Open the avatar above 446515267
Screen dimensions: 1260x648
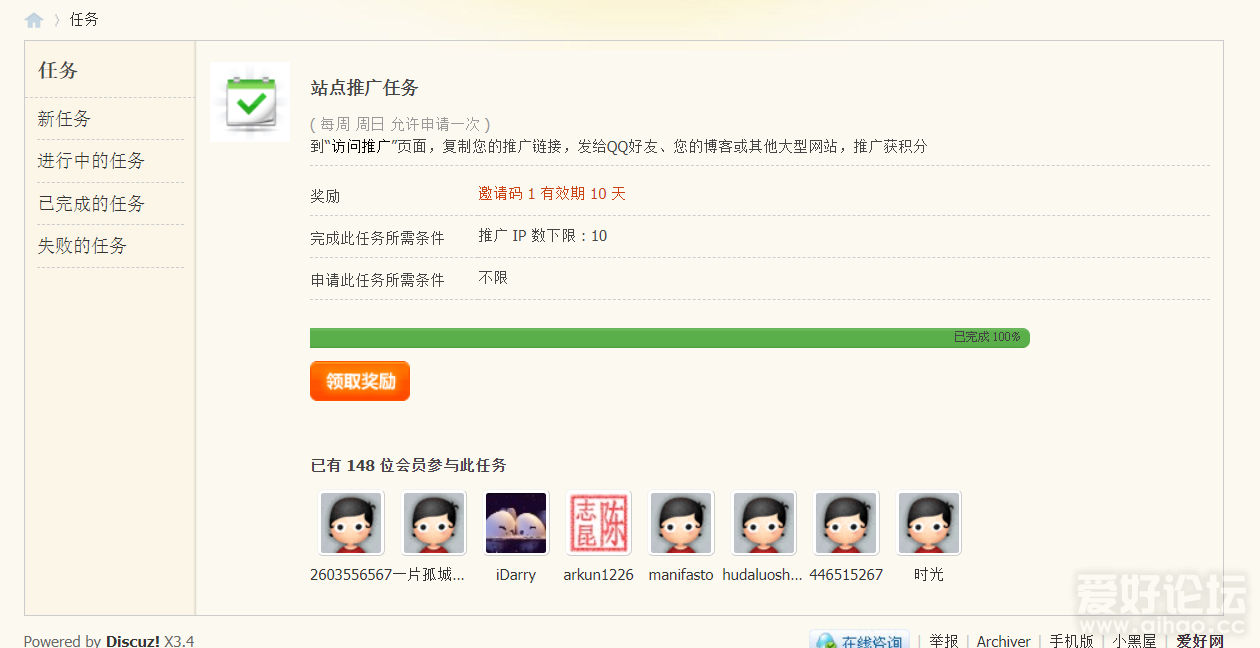pyautogui.click(x=846, y=523)
